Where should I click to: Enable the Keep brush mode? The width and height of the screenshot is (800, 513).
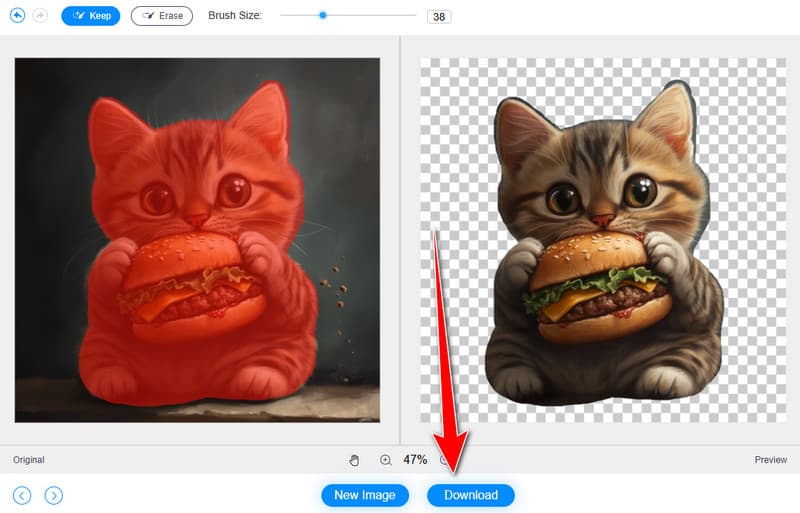pos(91,16)
